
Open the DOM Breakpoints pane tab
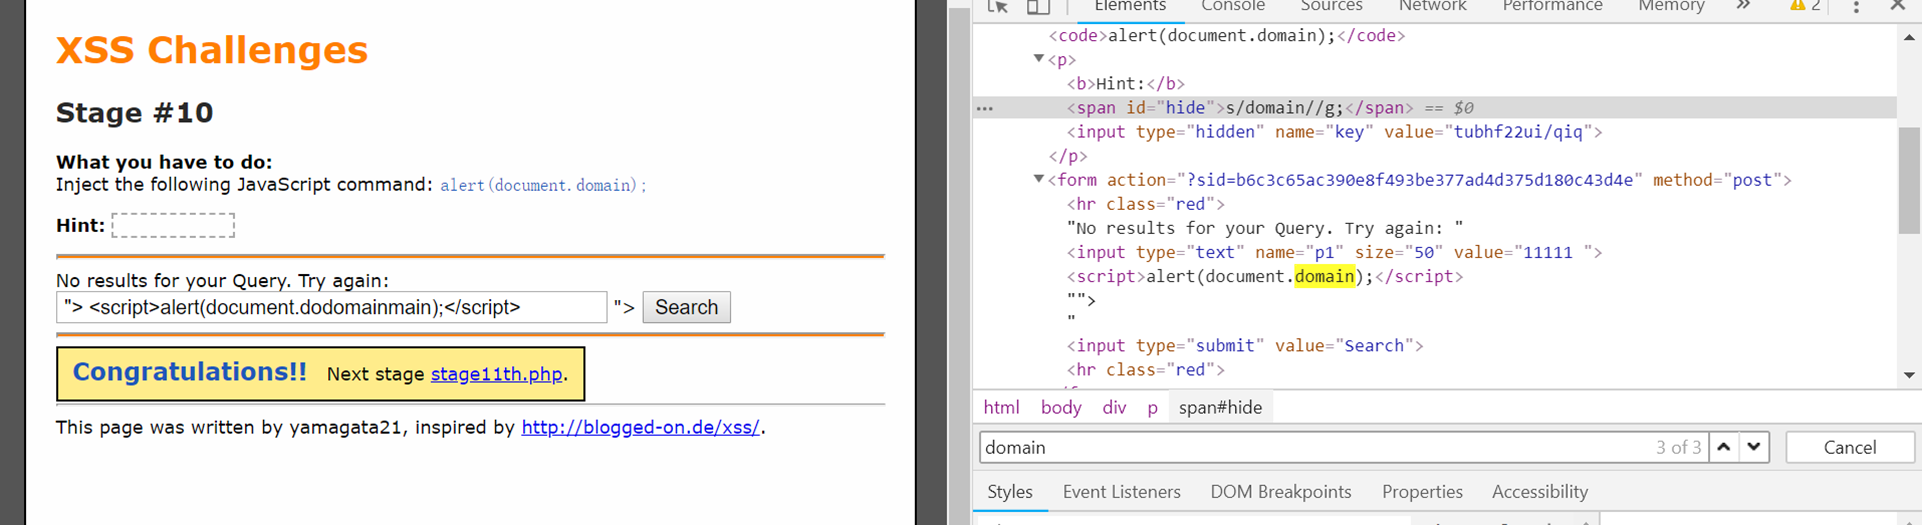[x=1280, y=492]
